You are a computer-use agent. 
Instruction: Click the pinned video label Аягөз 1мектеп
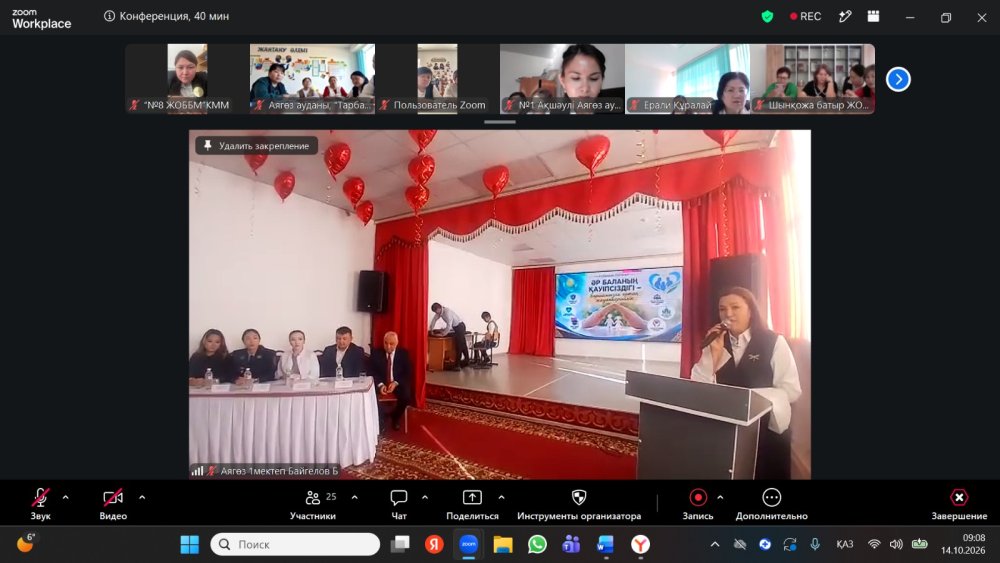pos(279,471)
